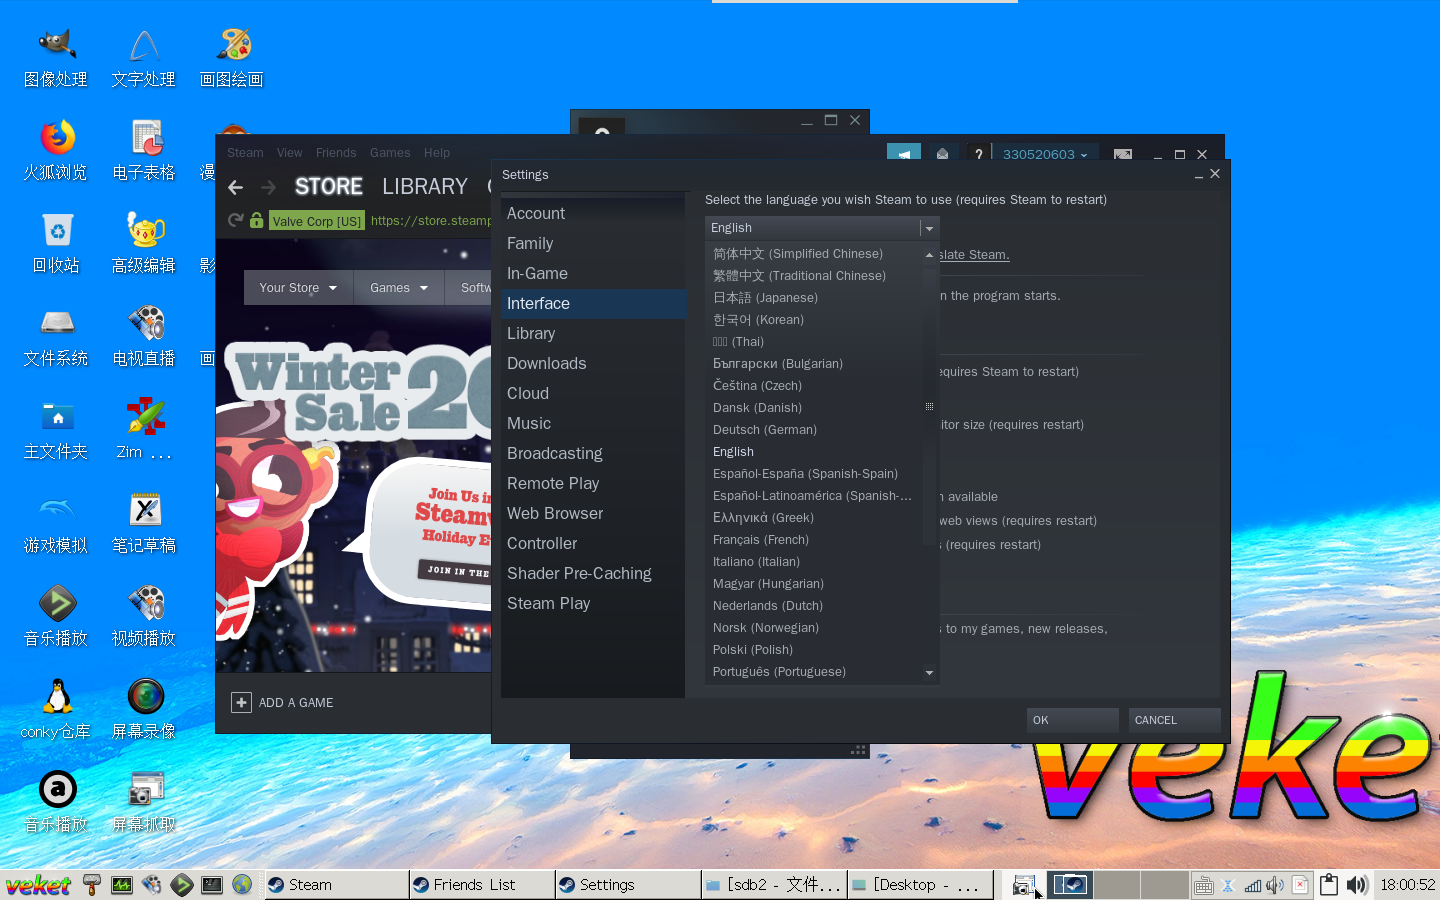Click Steam's help question mark icon
The image size is (1440, 900).
pyautogui.click(x=978, y=154)
